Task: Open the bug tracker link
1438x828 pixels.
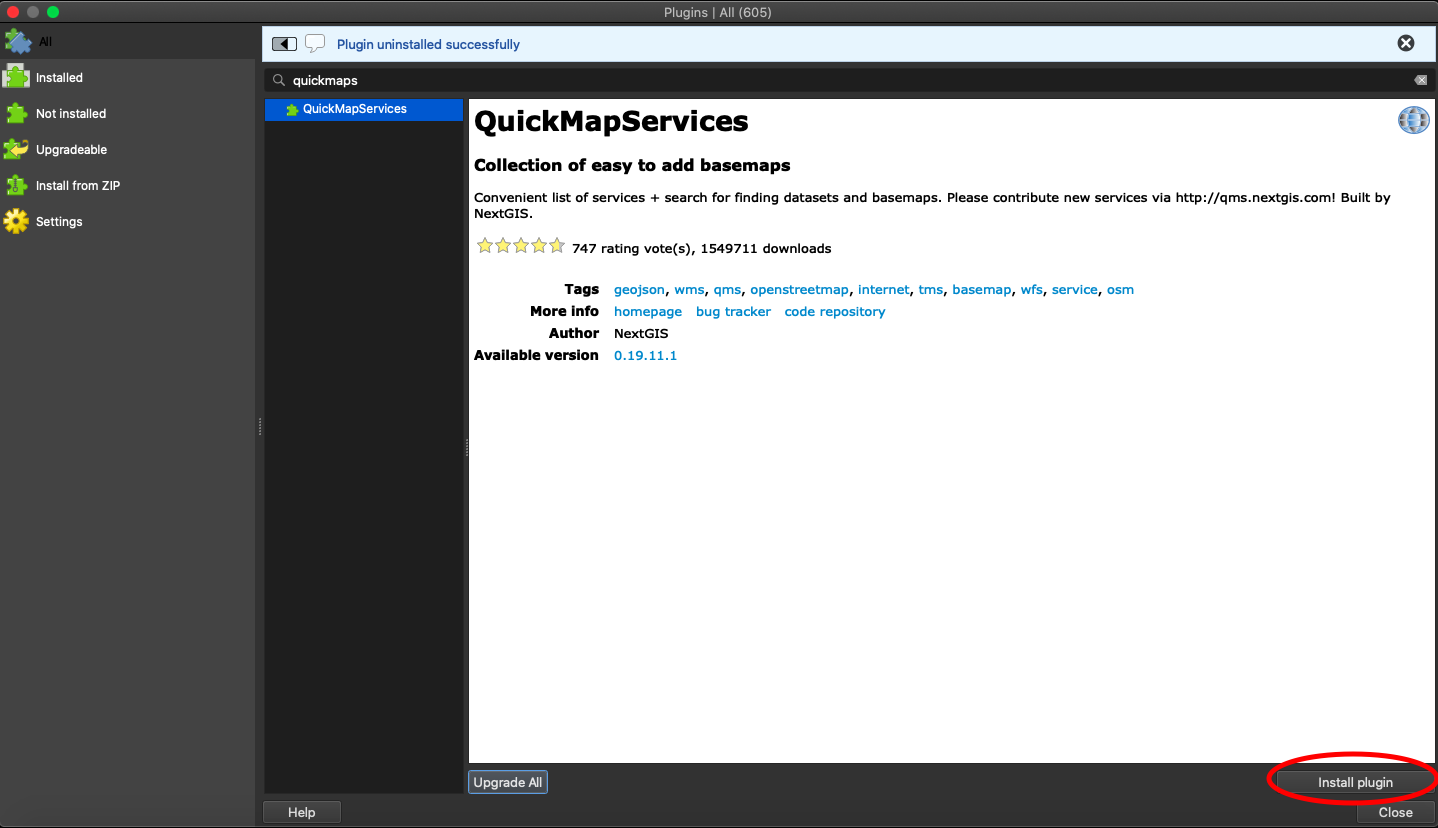Action: [733, 312]
